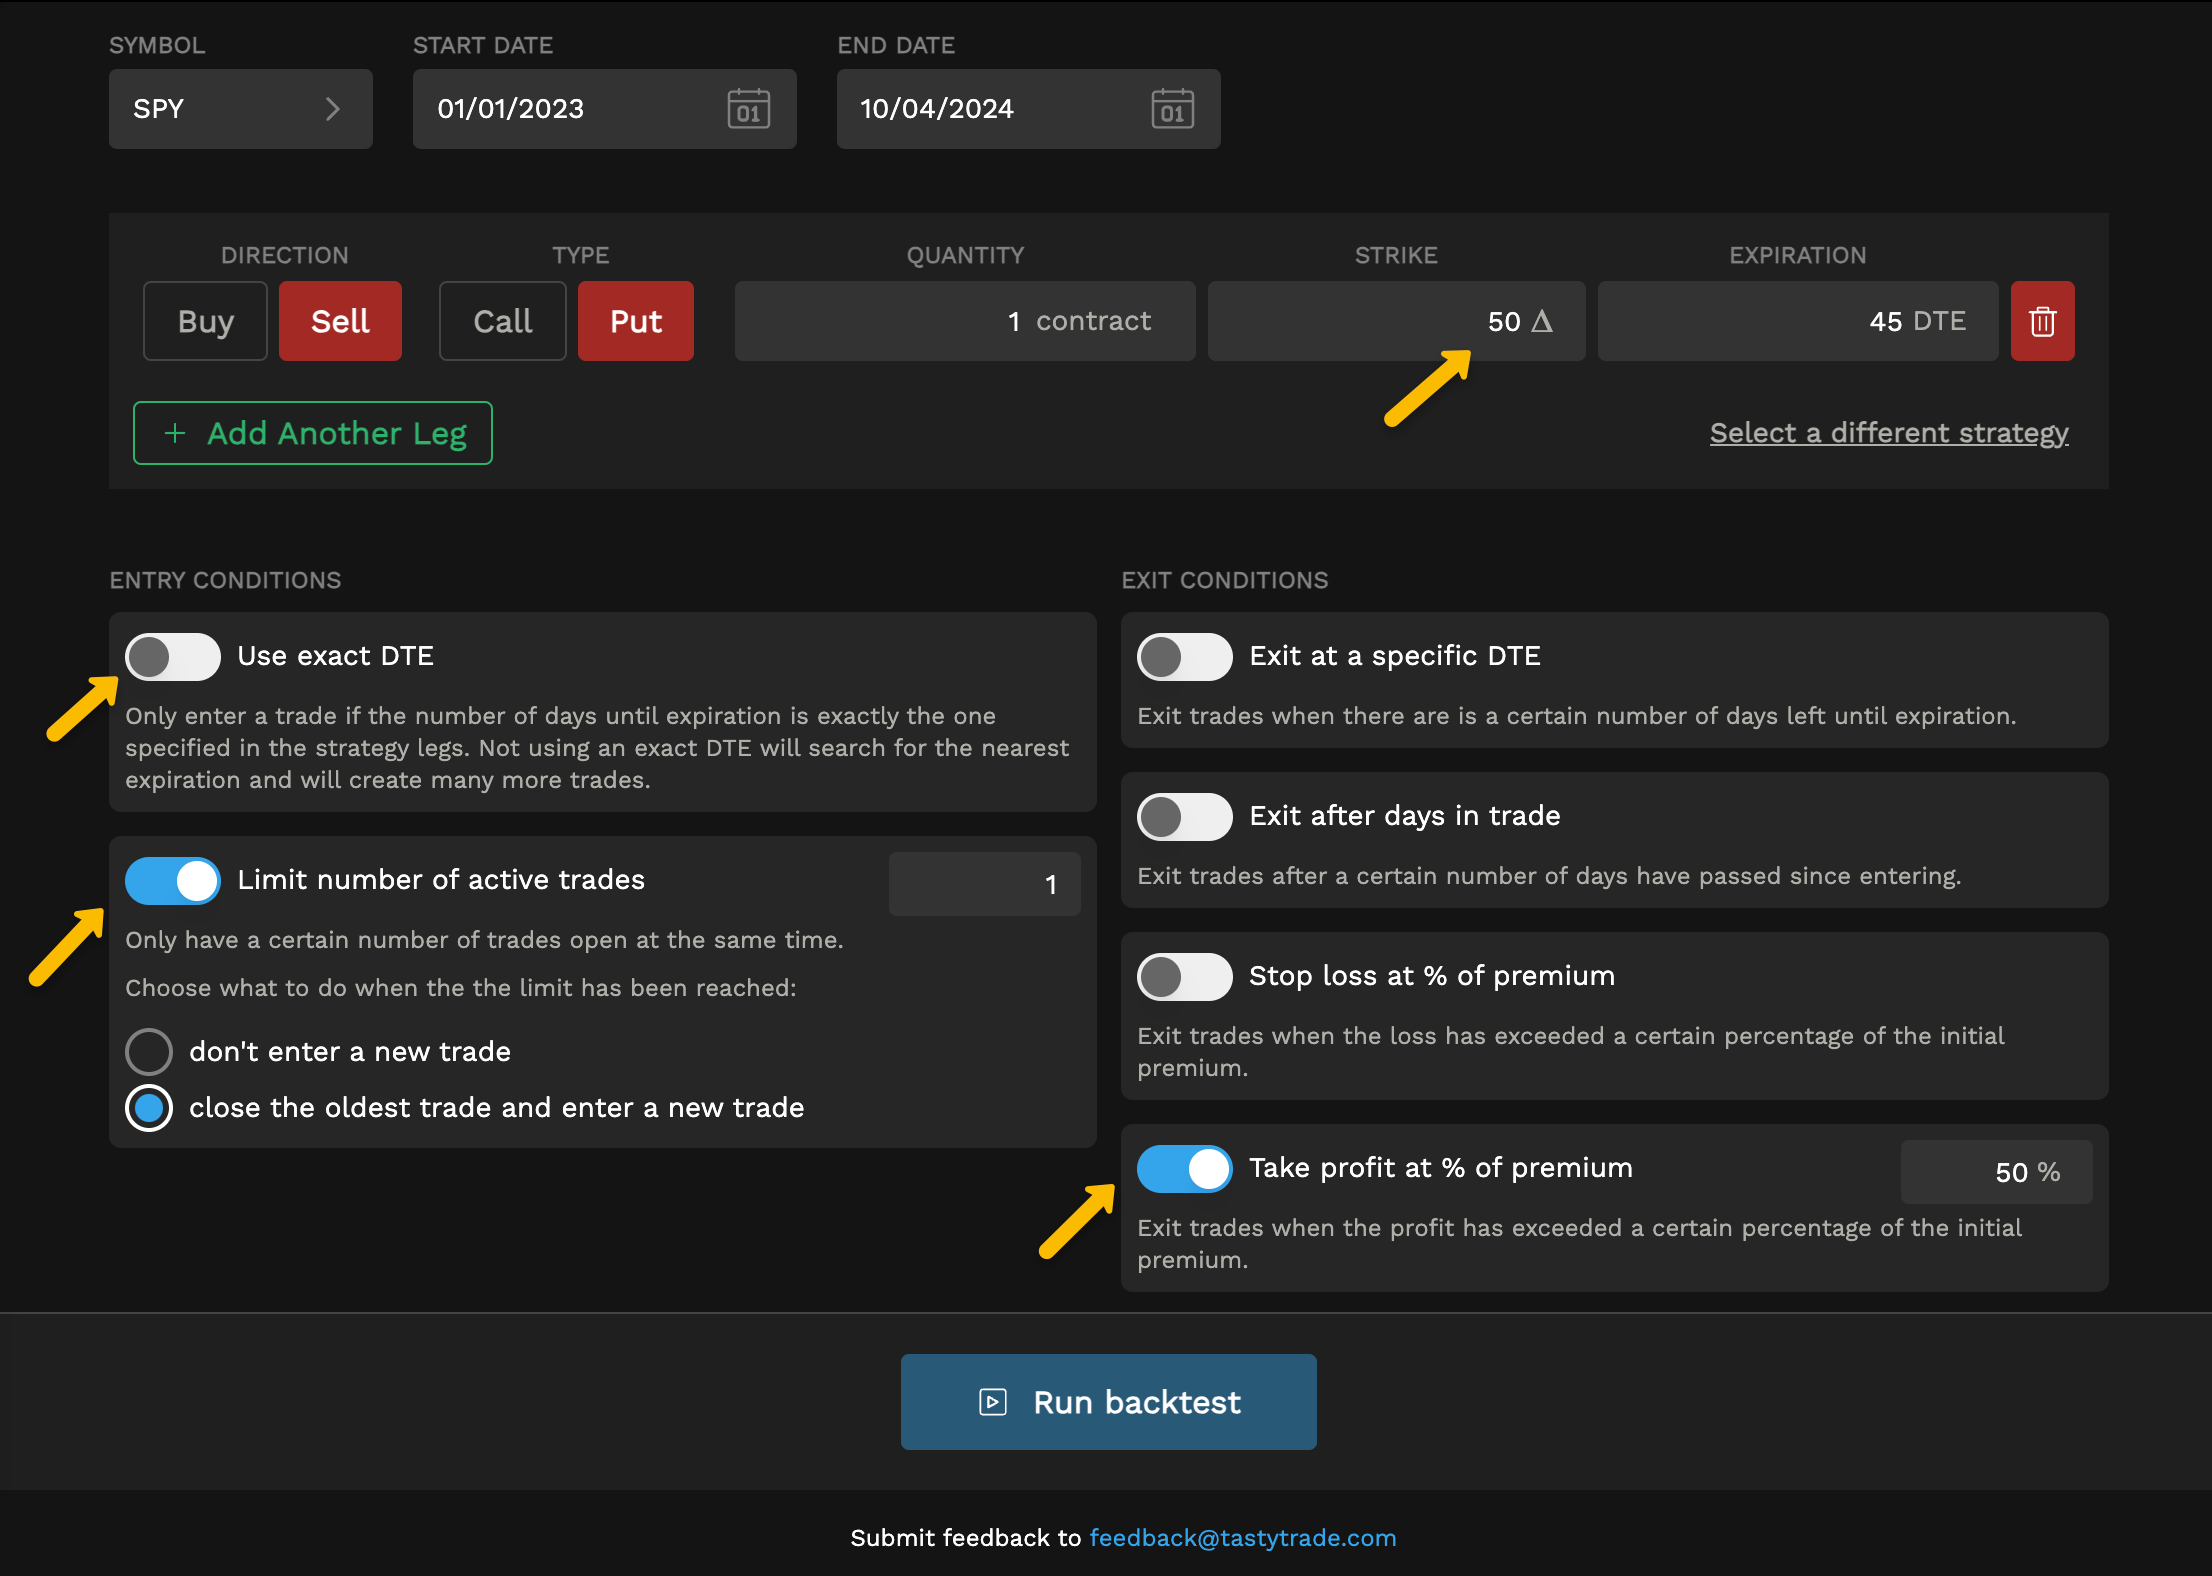Select close the oldest trade option
This screenshot has width=2212, height=1576.
click(x=149, y=1108)
